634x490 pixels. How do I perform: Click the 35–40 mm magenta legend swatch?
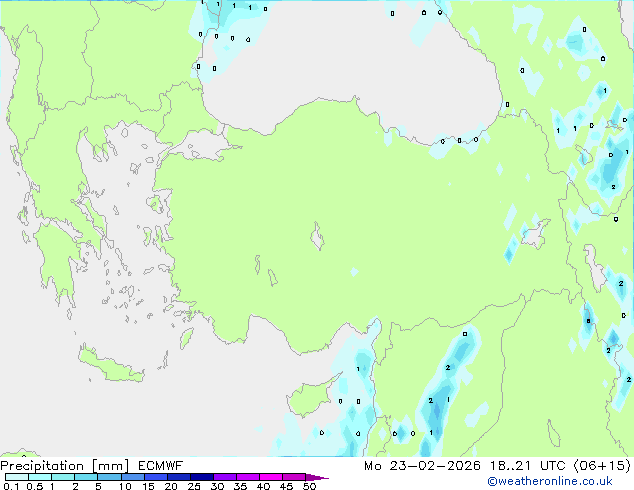tap(247, 477)
